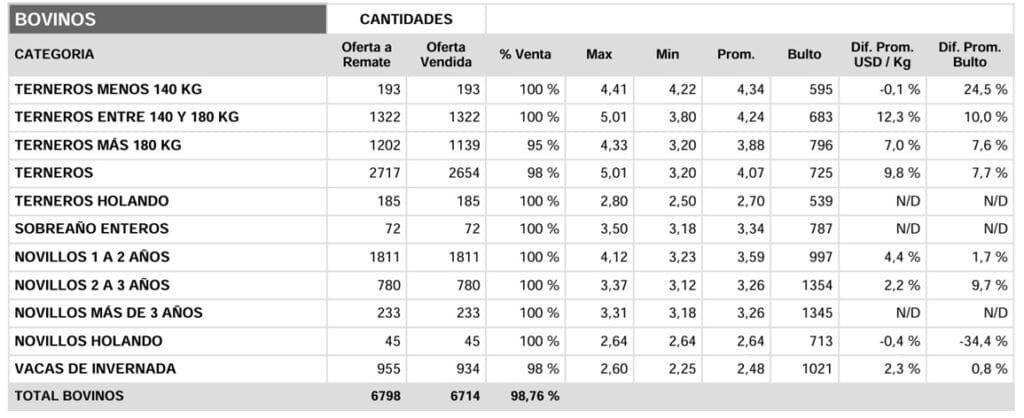Select the Bulto column header

[804, 54]
